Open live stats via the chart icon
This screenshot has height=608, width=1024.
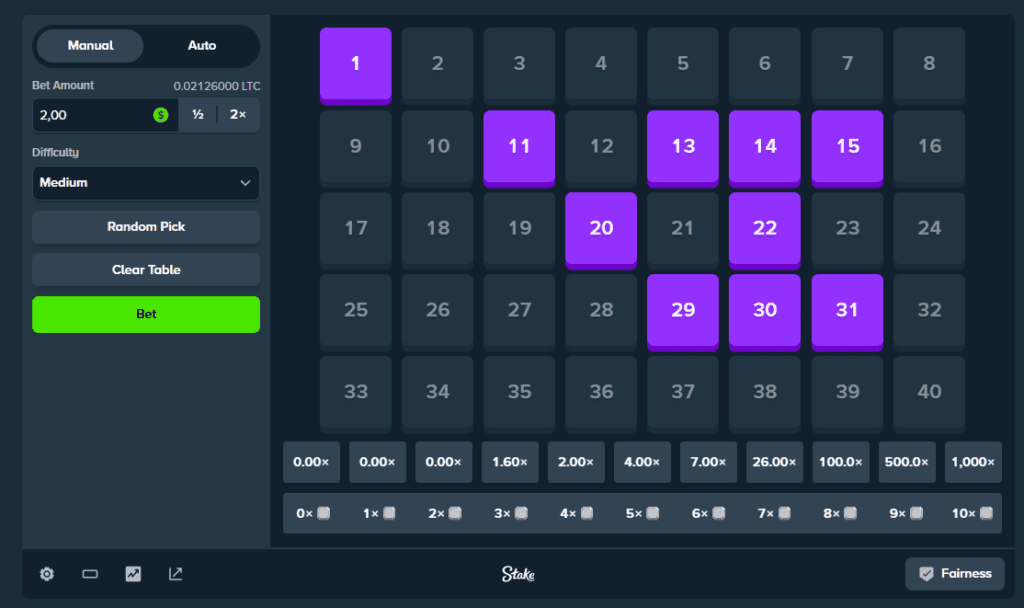coord(132,574)
